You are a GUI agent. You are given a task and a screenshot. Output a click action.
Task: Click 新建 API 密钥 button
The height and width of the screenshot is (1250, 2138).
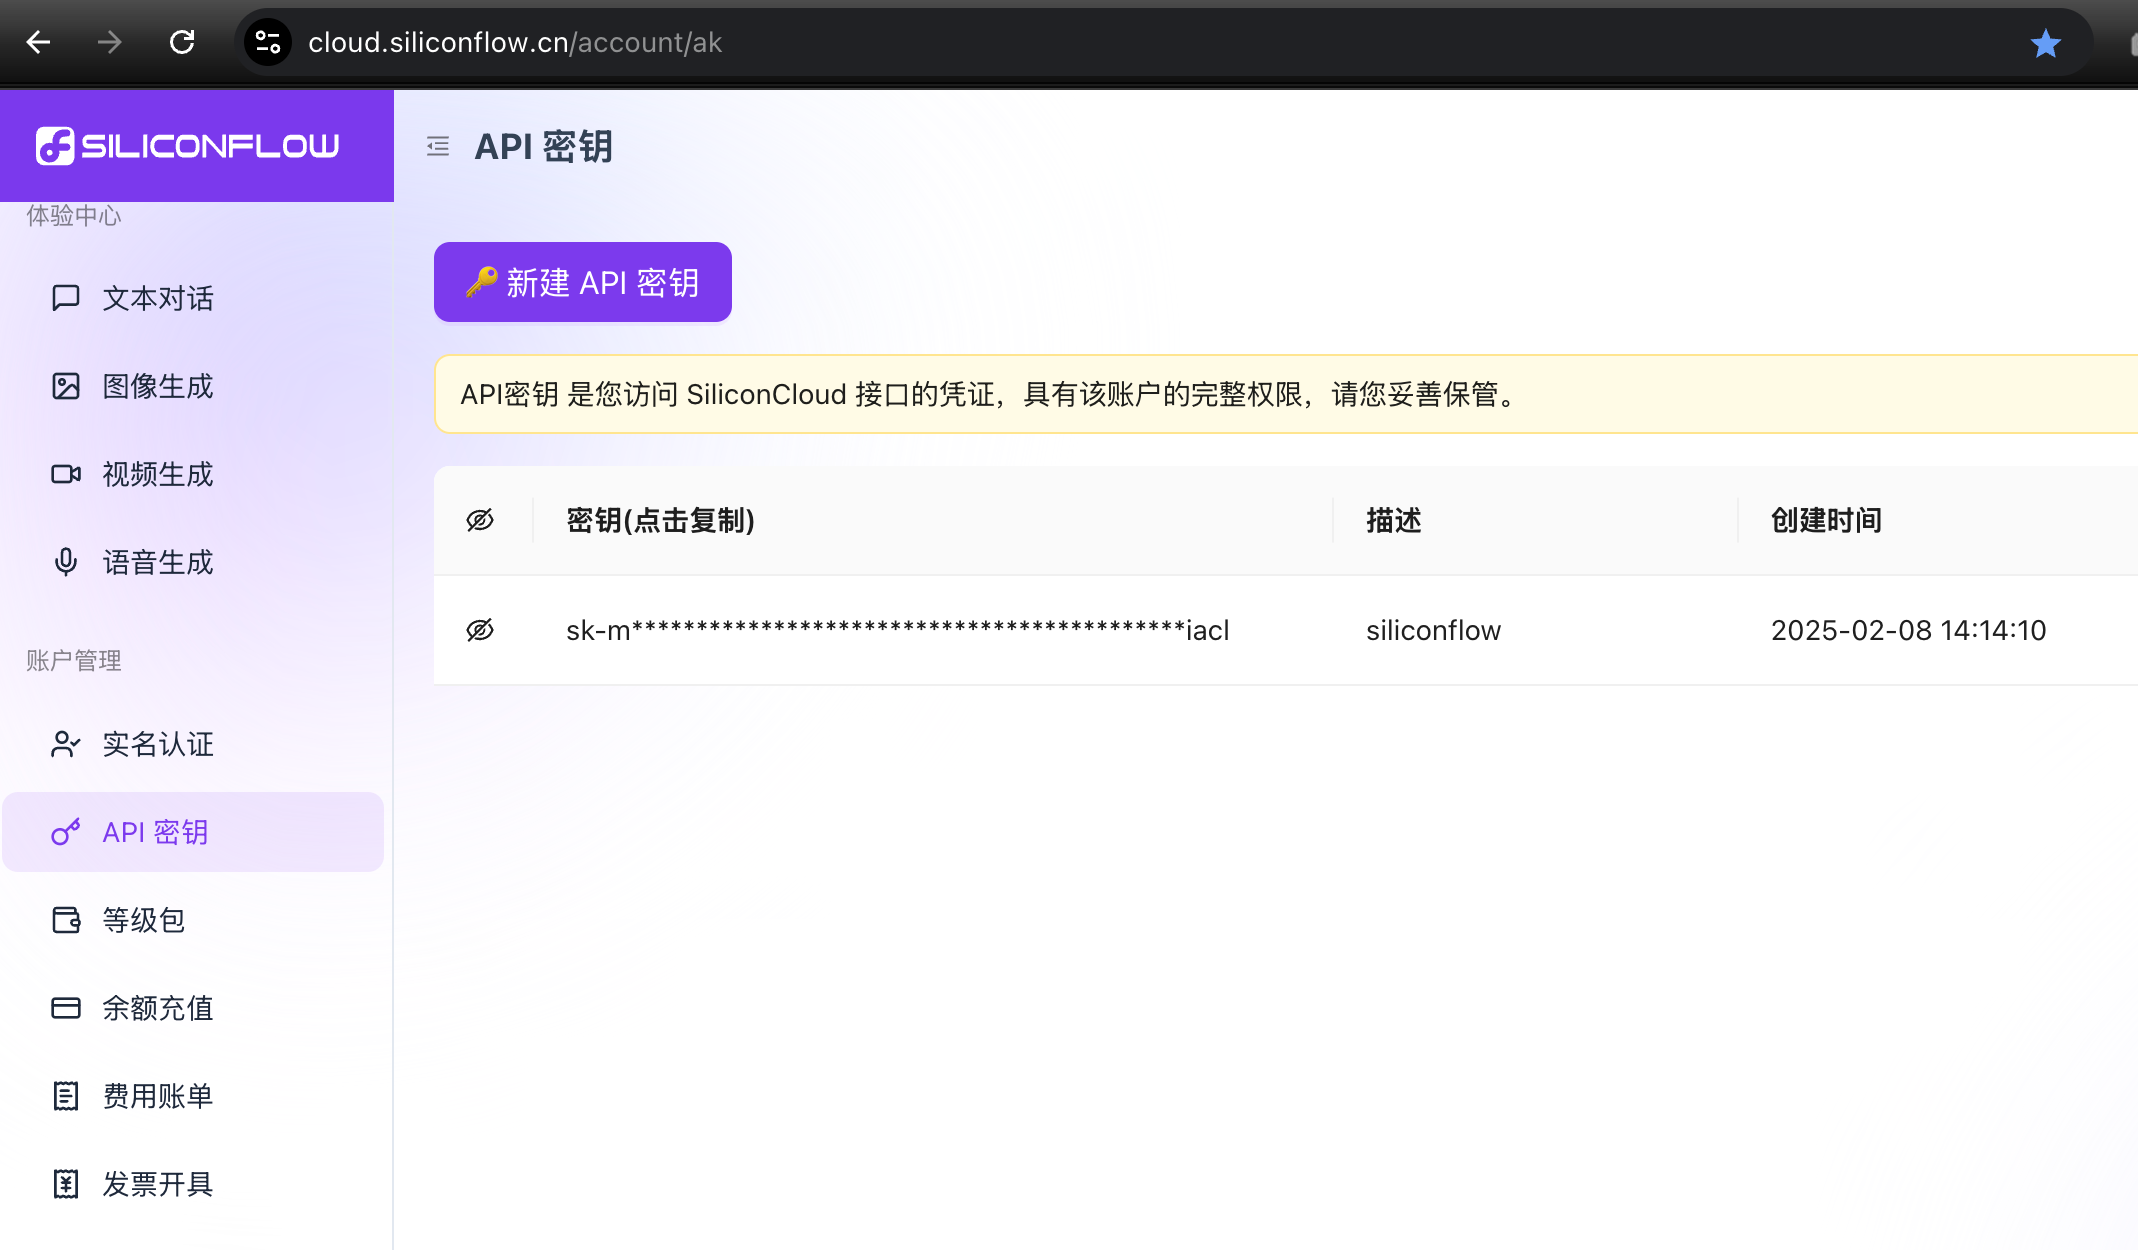click(583, 282)
